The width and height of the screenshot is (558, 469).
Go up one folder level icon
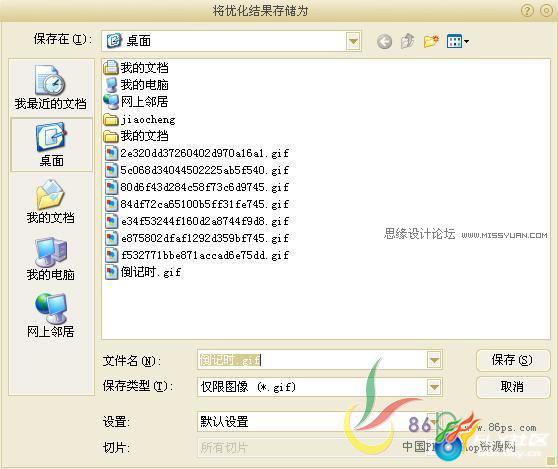coord(407,41)
